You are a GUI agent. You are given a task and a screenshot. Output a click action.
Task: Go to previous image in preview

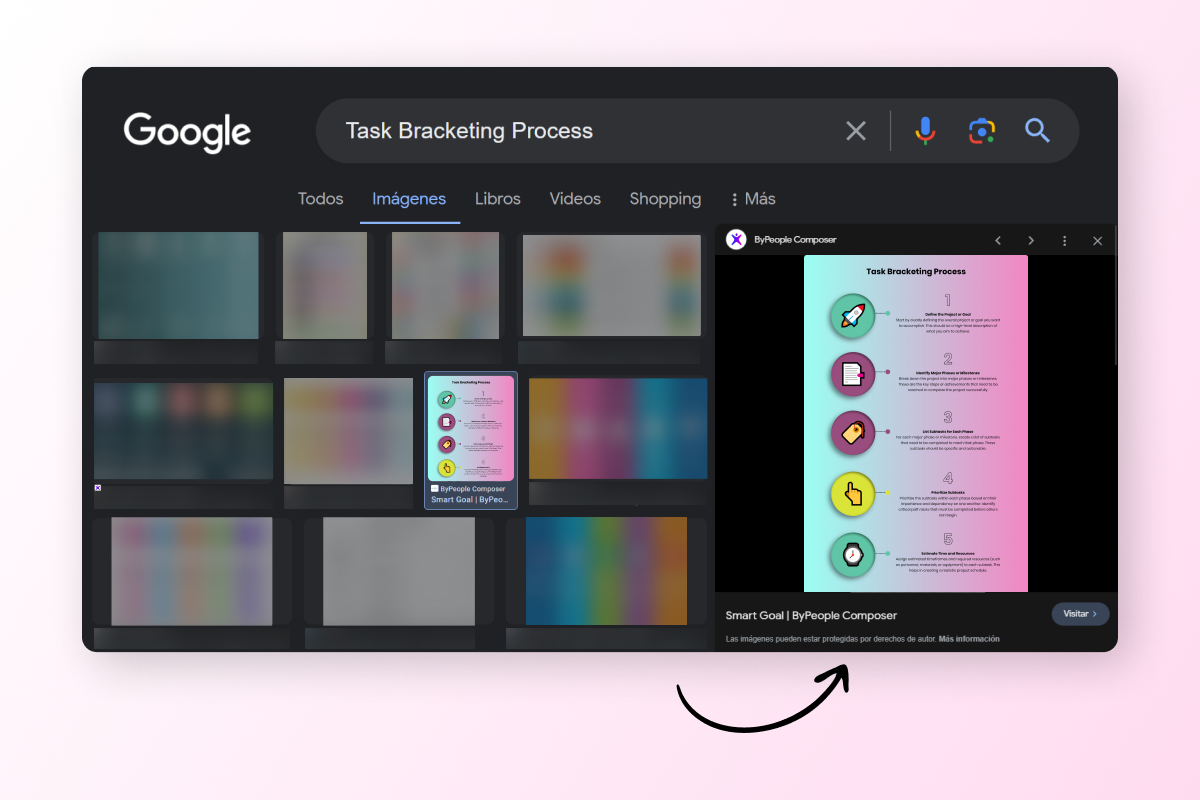pyautogui.click(x=997, y=241)
